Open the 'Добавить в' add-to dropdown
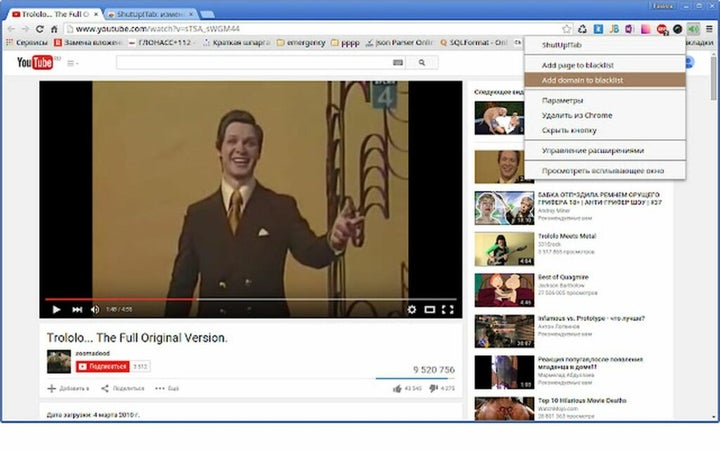Image resolution: width=720 pixels, height=450 pixels. point(68,388)
